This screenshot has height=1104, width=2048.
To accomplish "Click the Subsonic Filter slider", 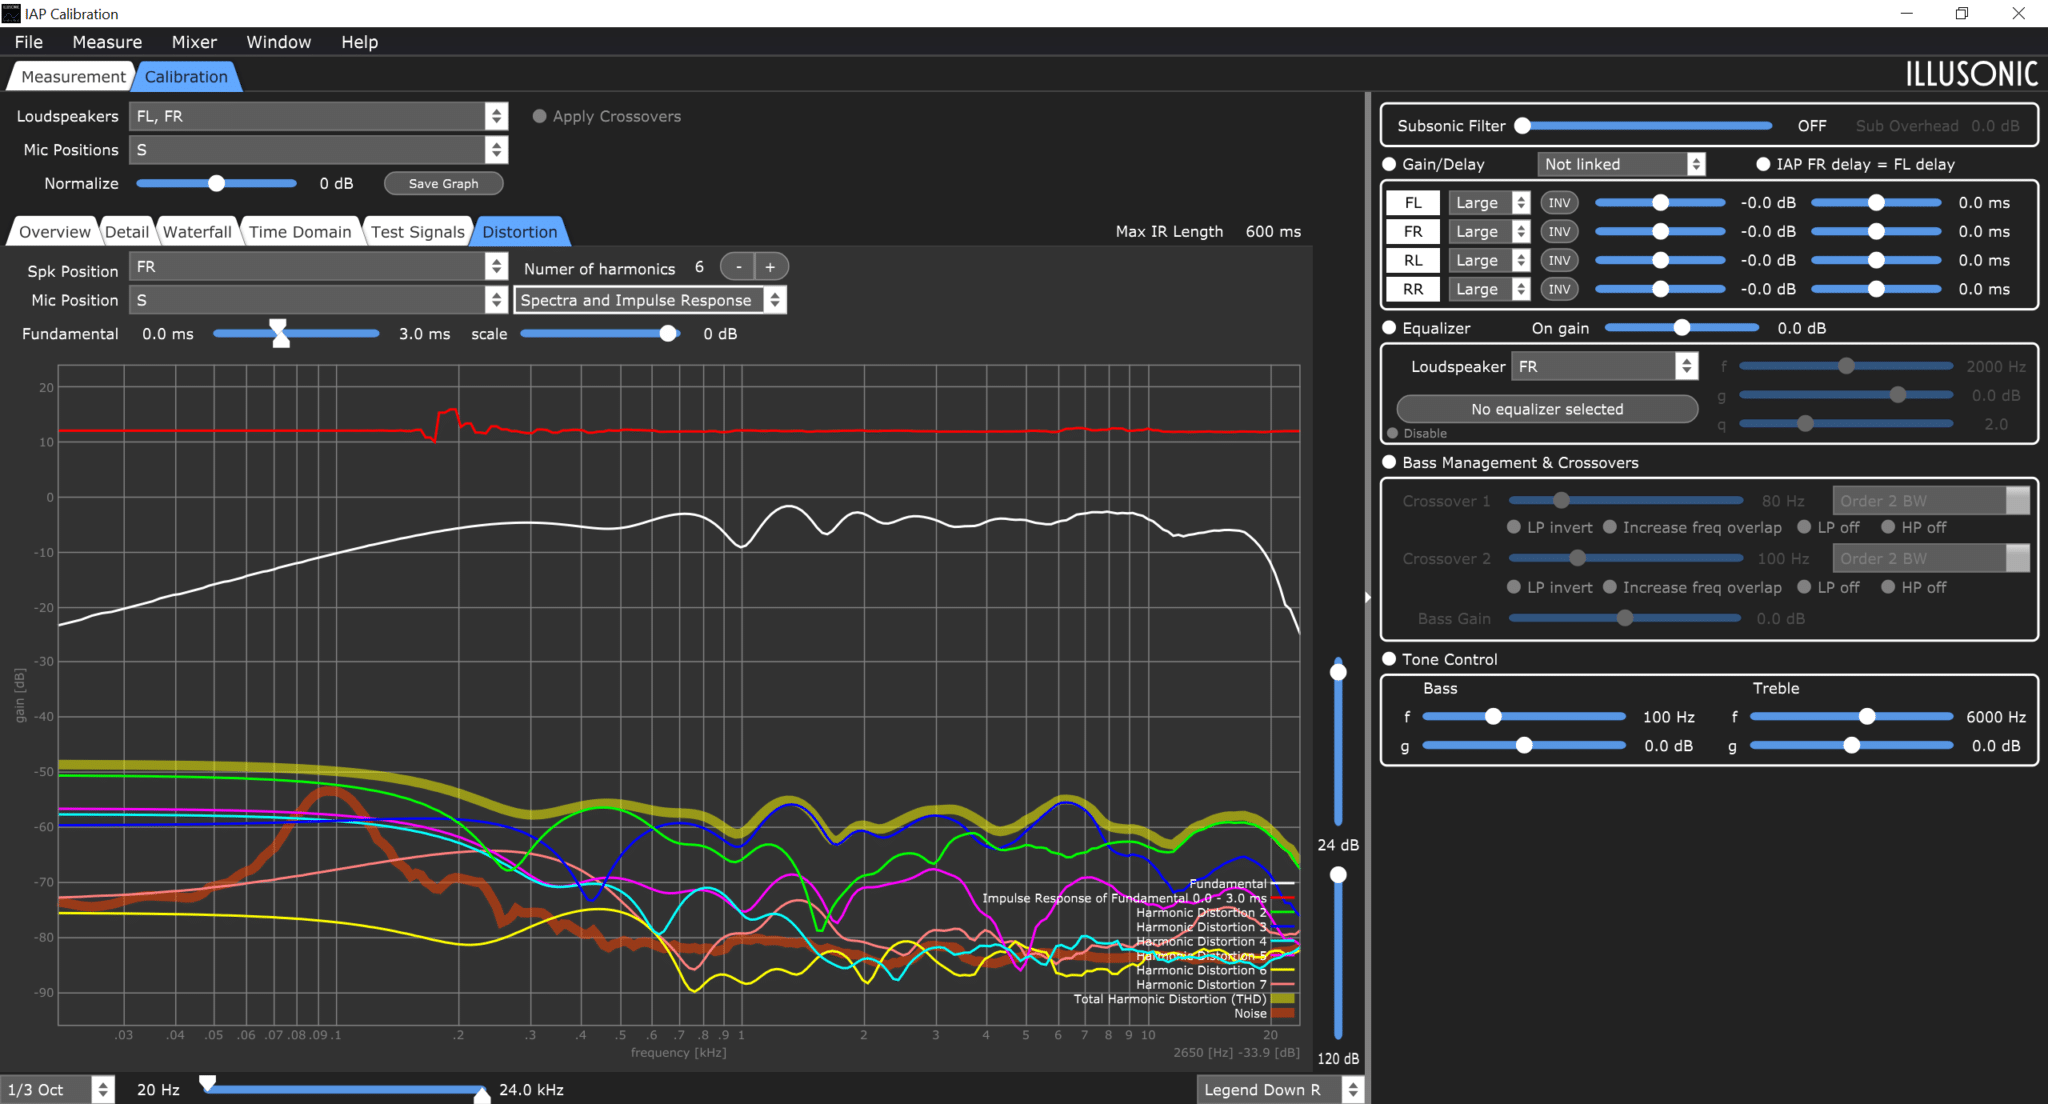I will [1644, 126].
